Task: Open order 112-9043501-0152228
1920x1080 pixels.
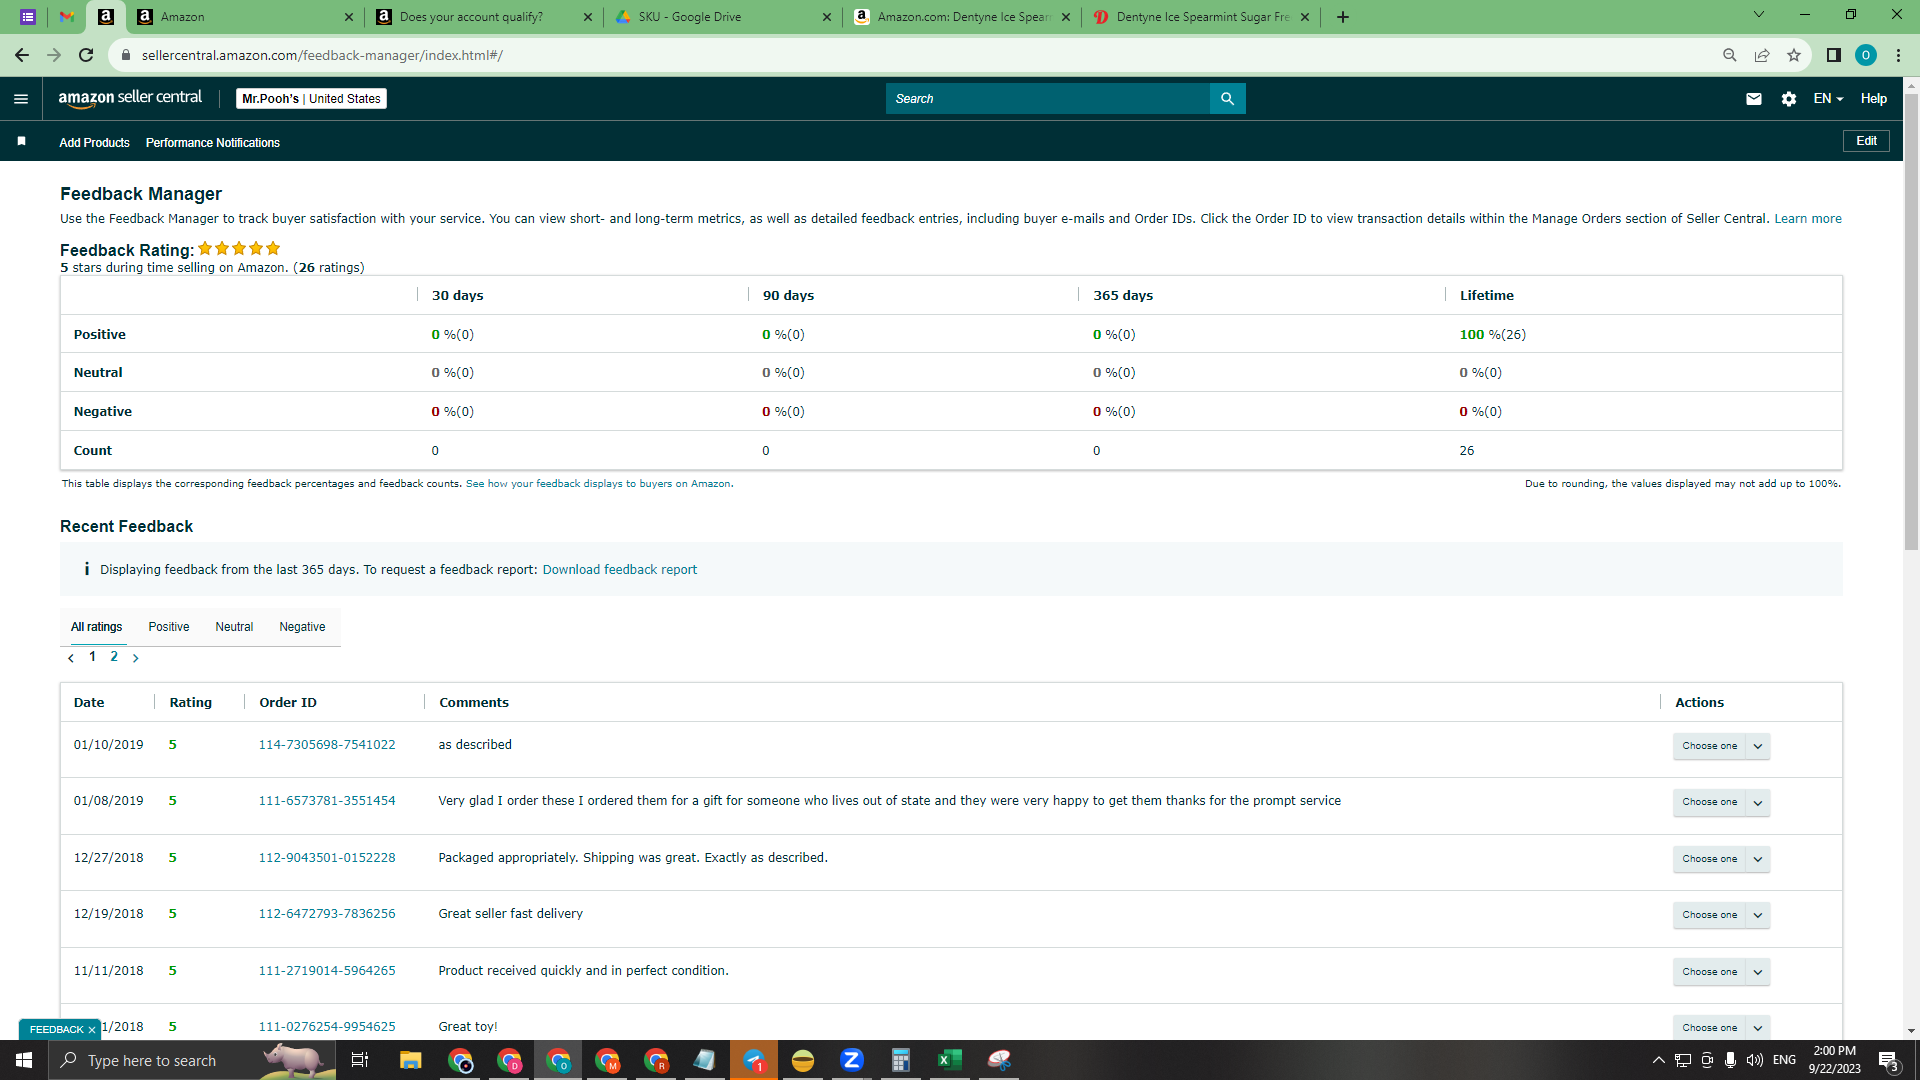Action: point(327,858)
